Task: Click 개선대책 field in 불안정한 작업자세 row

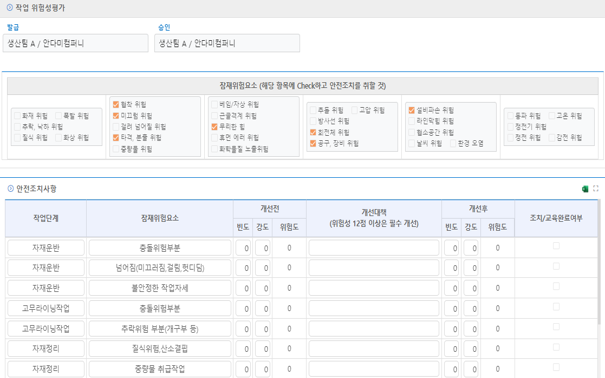Action: 374,288
